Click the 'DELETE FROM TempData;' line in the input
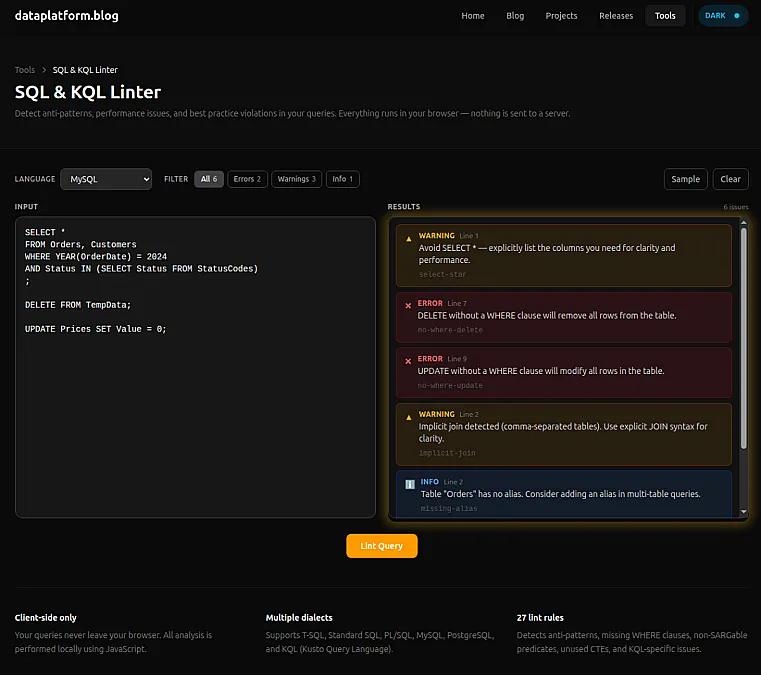761x675 pixels. tap(78, 305)
